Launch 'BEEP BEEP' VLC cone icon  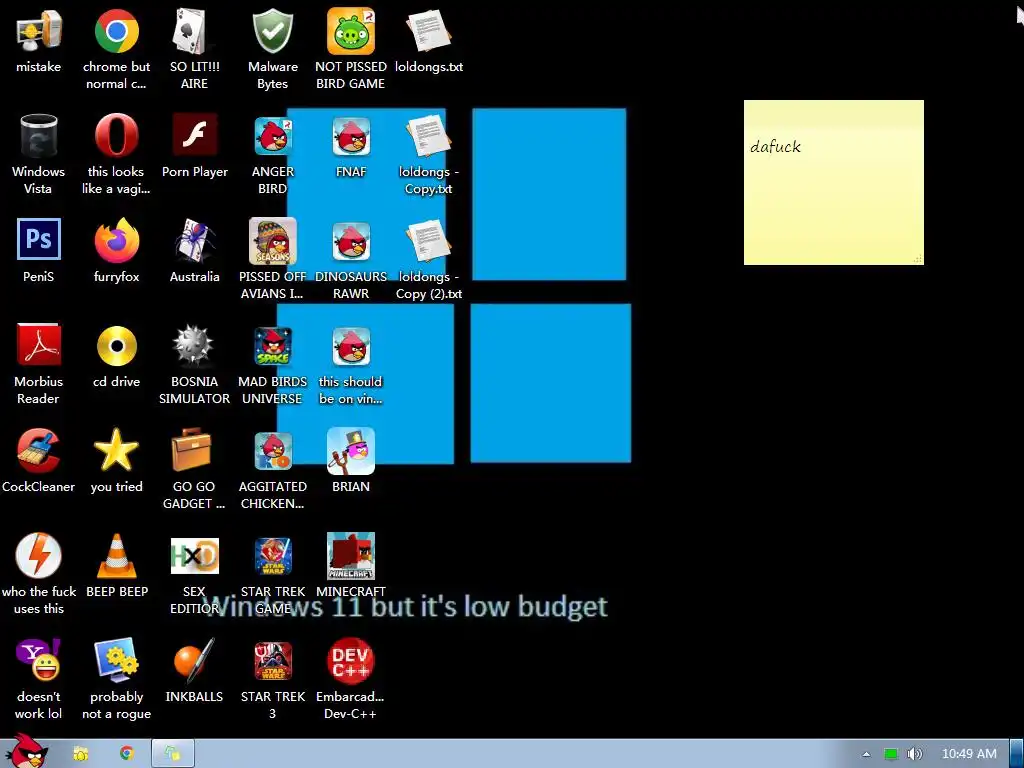pos(116,555)
